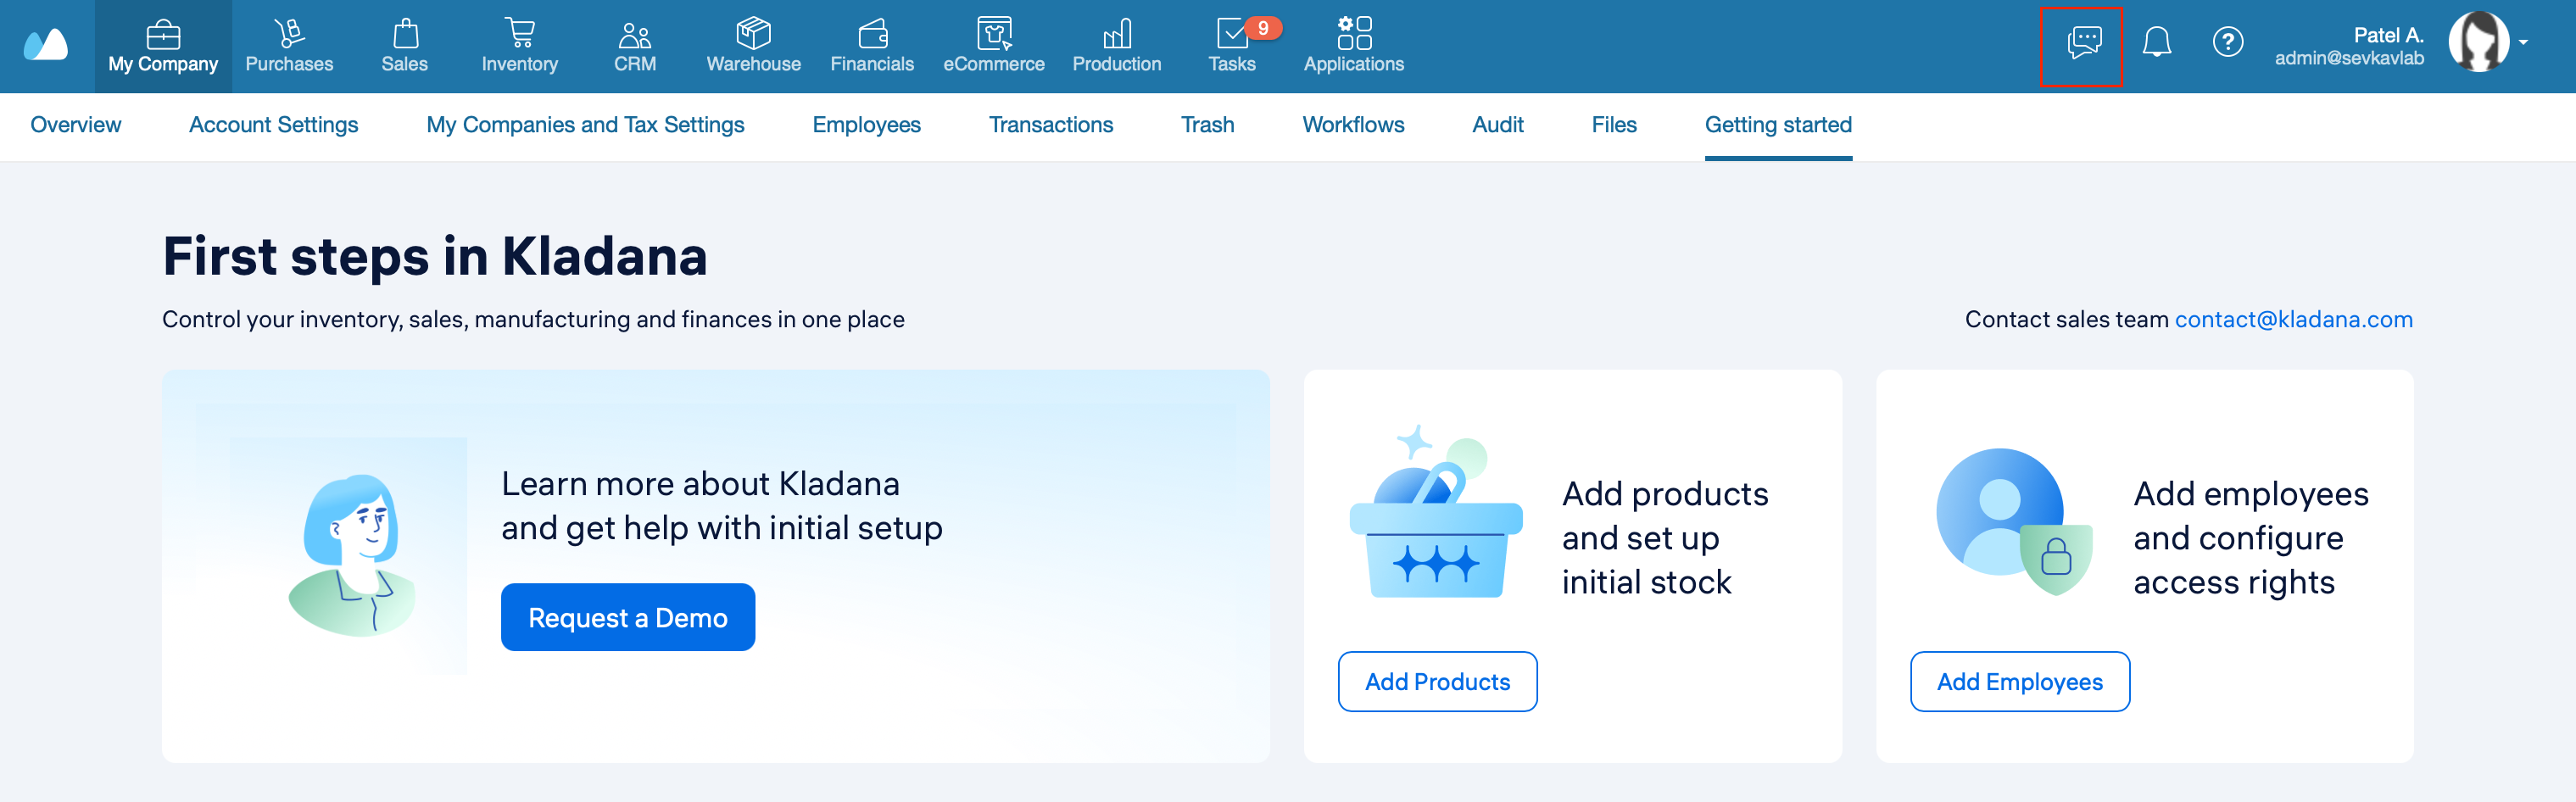
Task: Click the employee access rights illustration
Action: [x=2014, y=521]
